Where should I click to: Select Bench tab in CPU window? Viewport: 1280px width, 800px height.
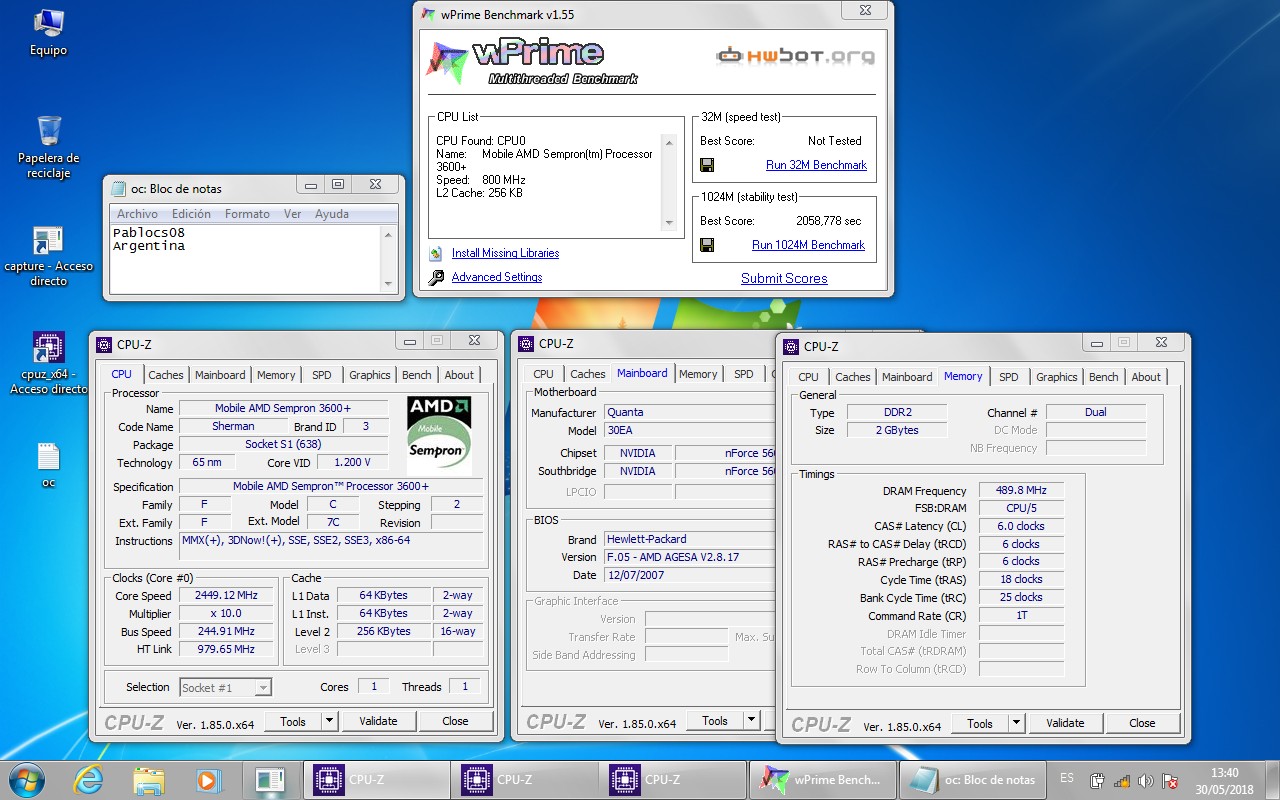[417, 375]
